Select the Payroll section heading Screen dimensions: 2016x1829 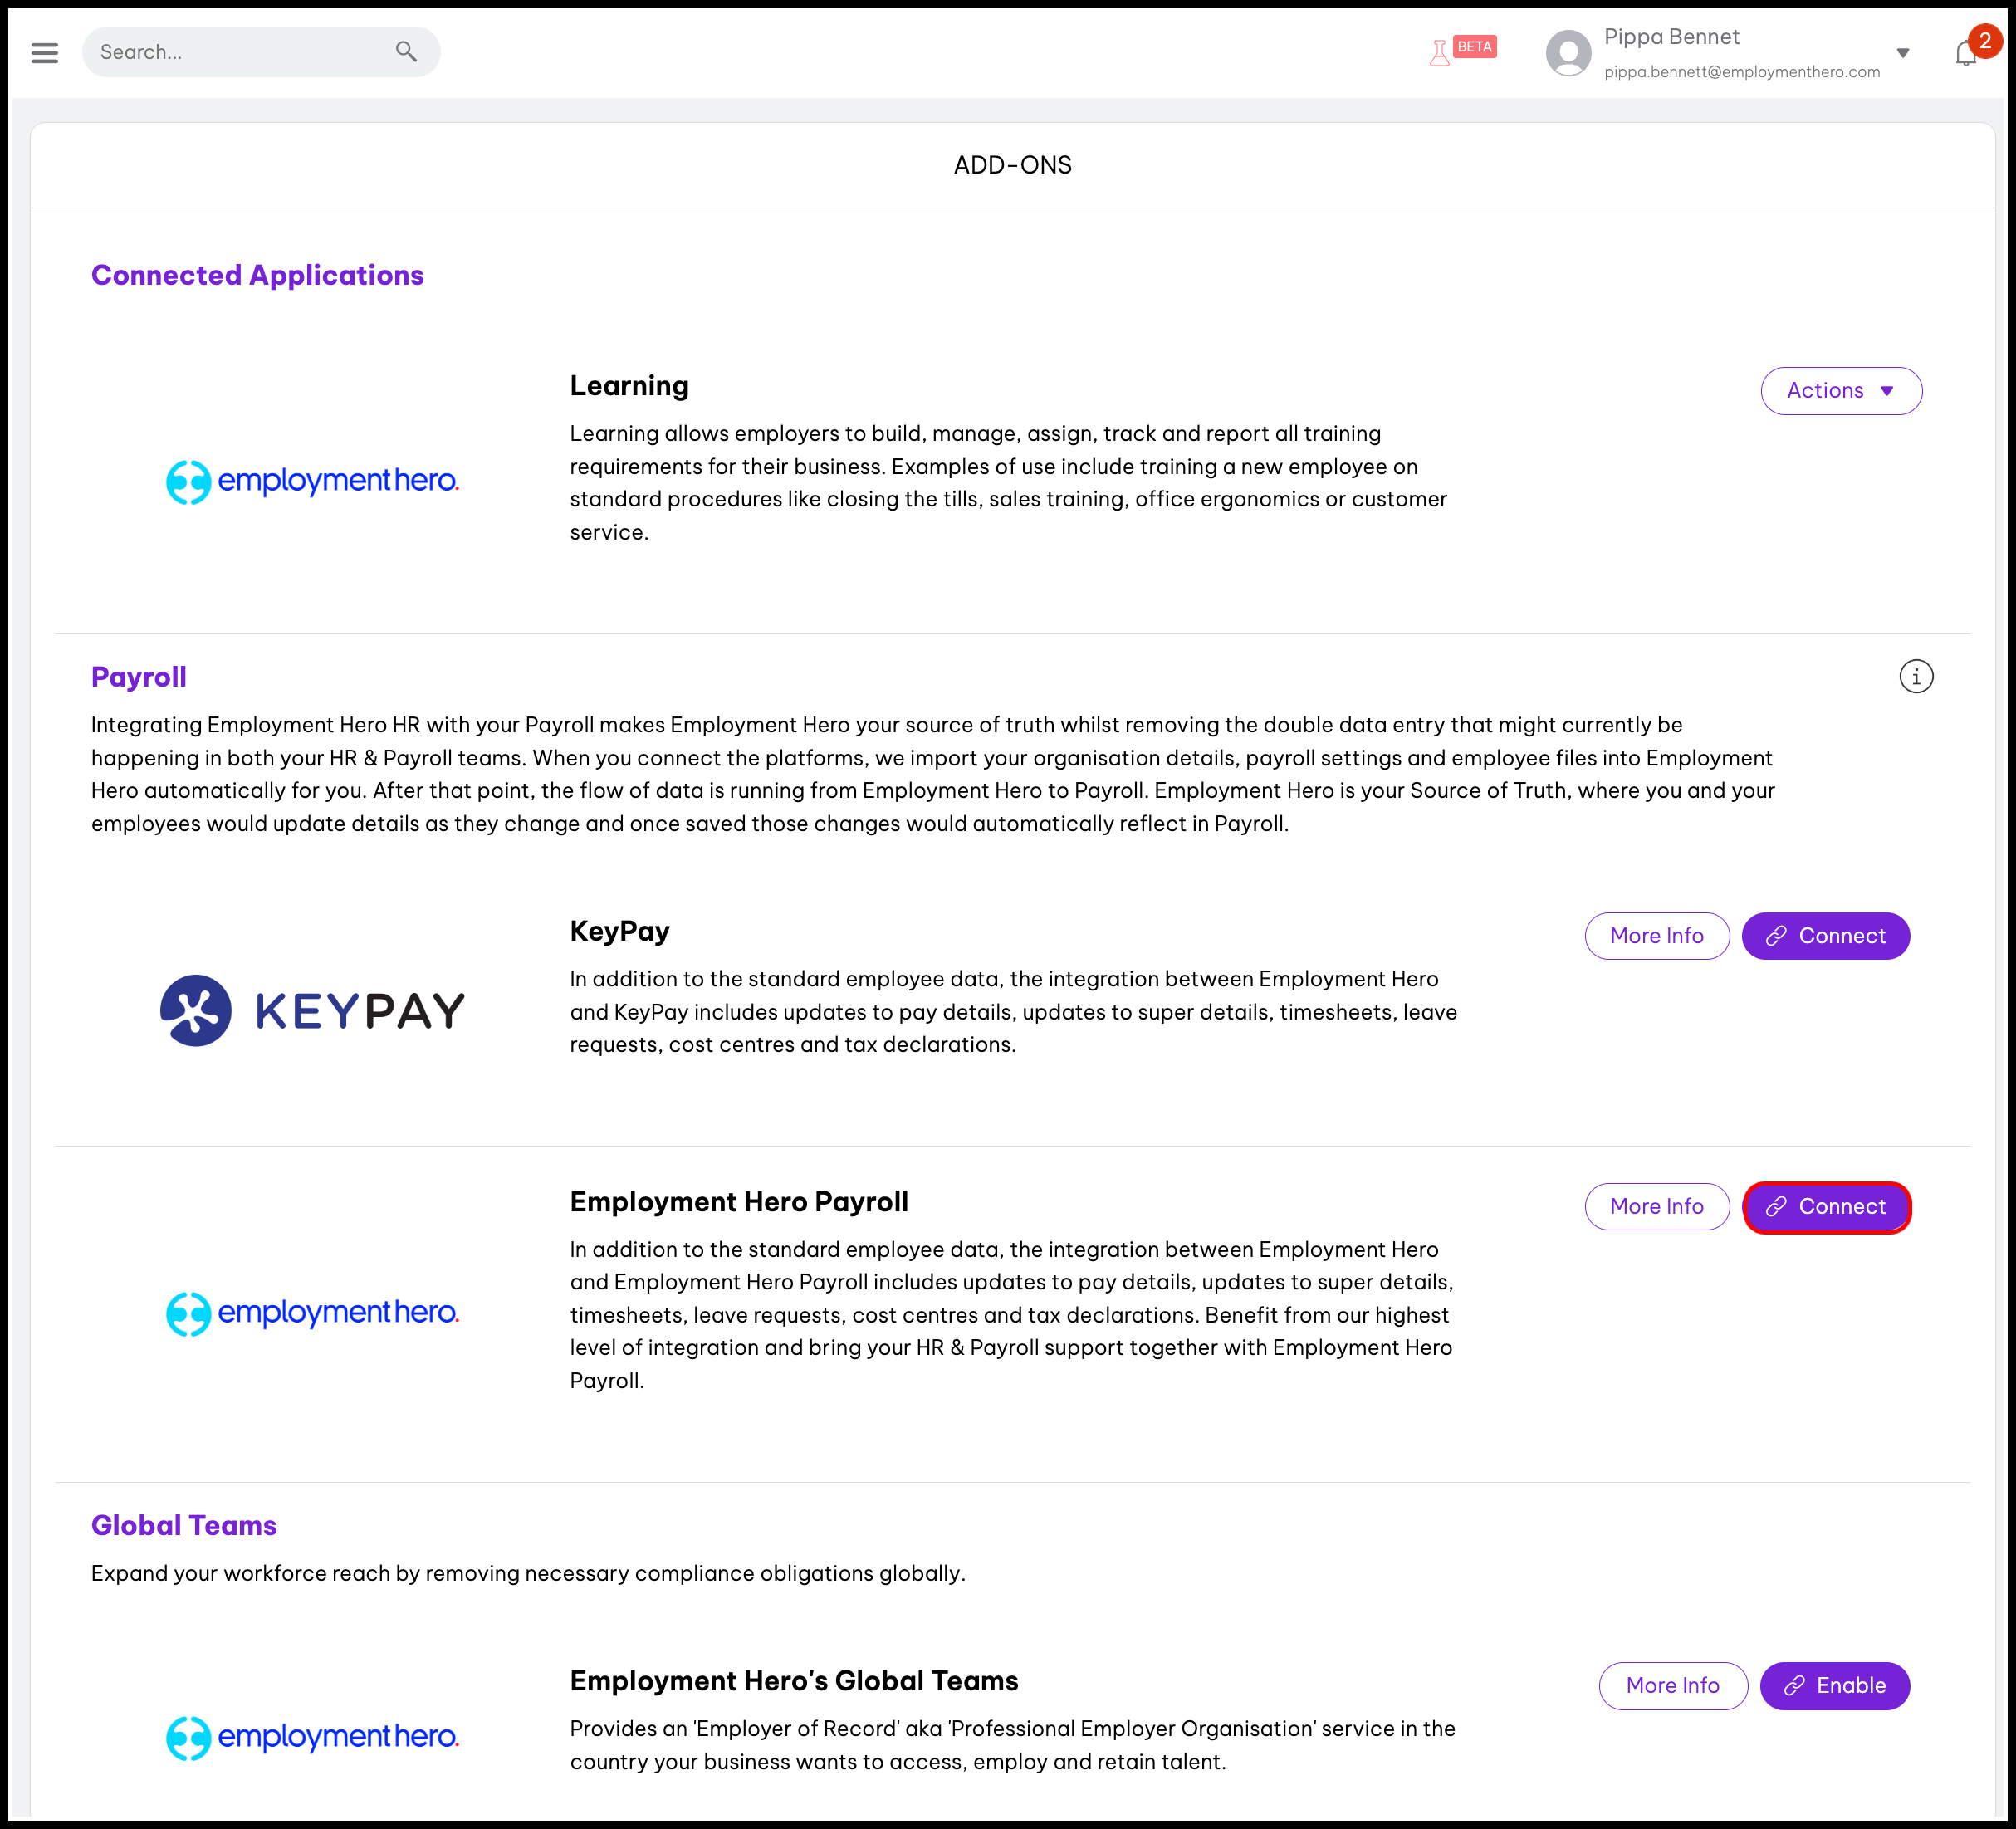click(138, 677)
